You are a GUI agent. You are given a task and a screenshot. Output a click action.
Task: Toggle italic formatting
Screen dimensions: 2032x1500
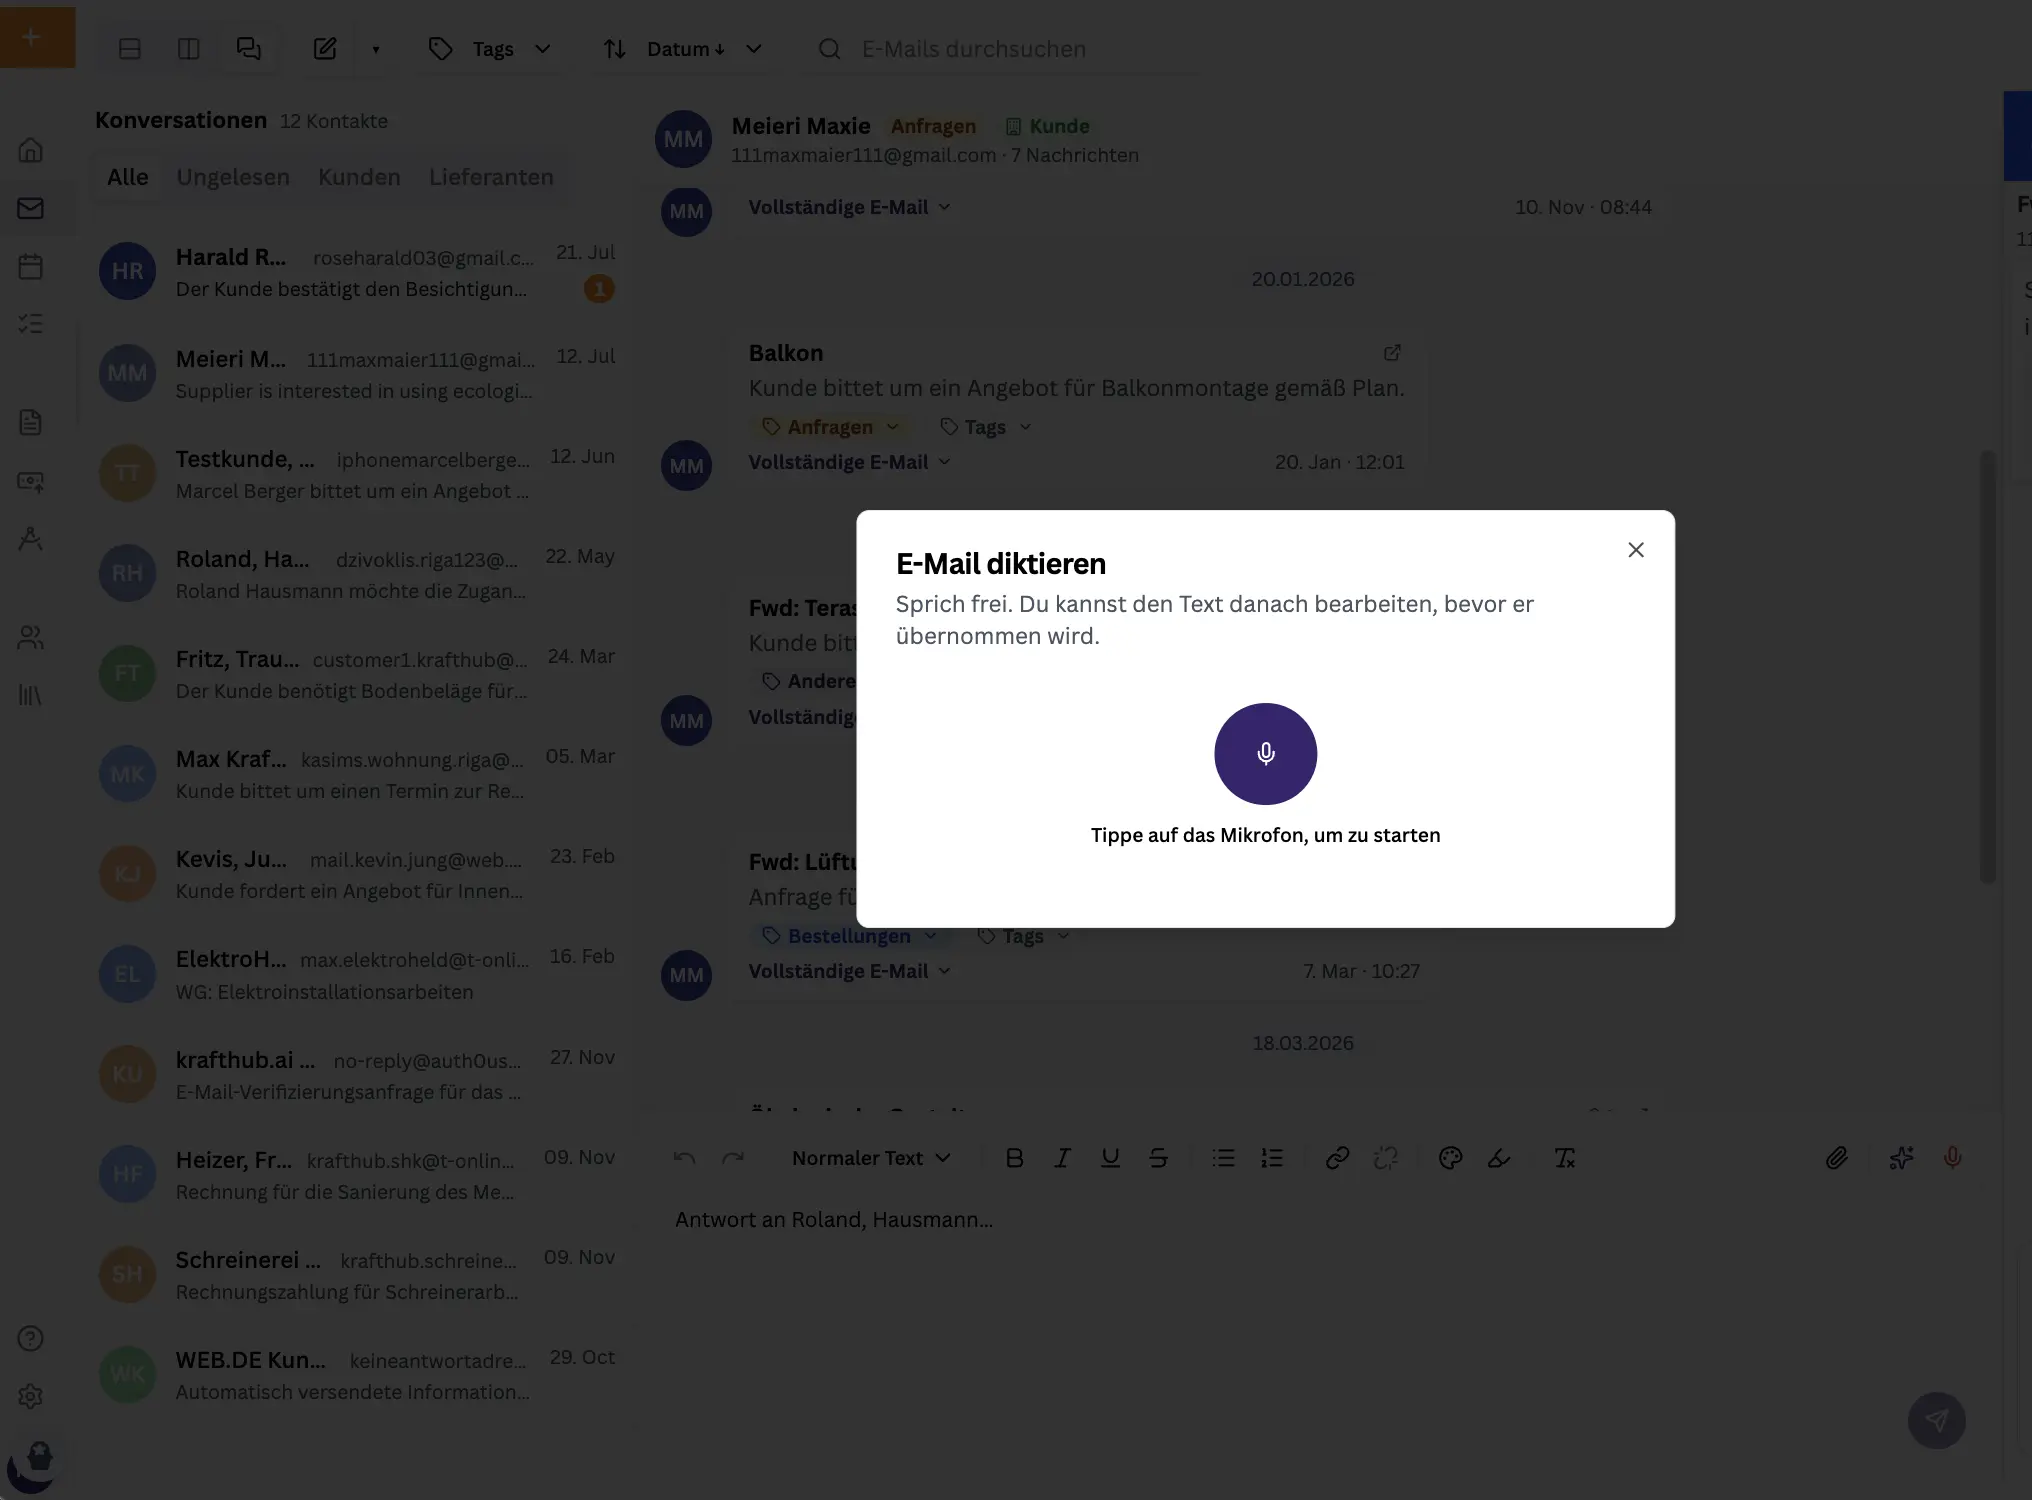(x=1062, y=1158)
